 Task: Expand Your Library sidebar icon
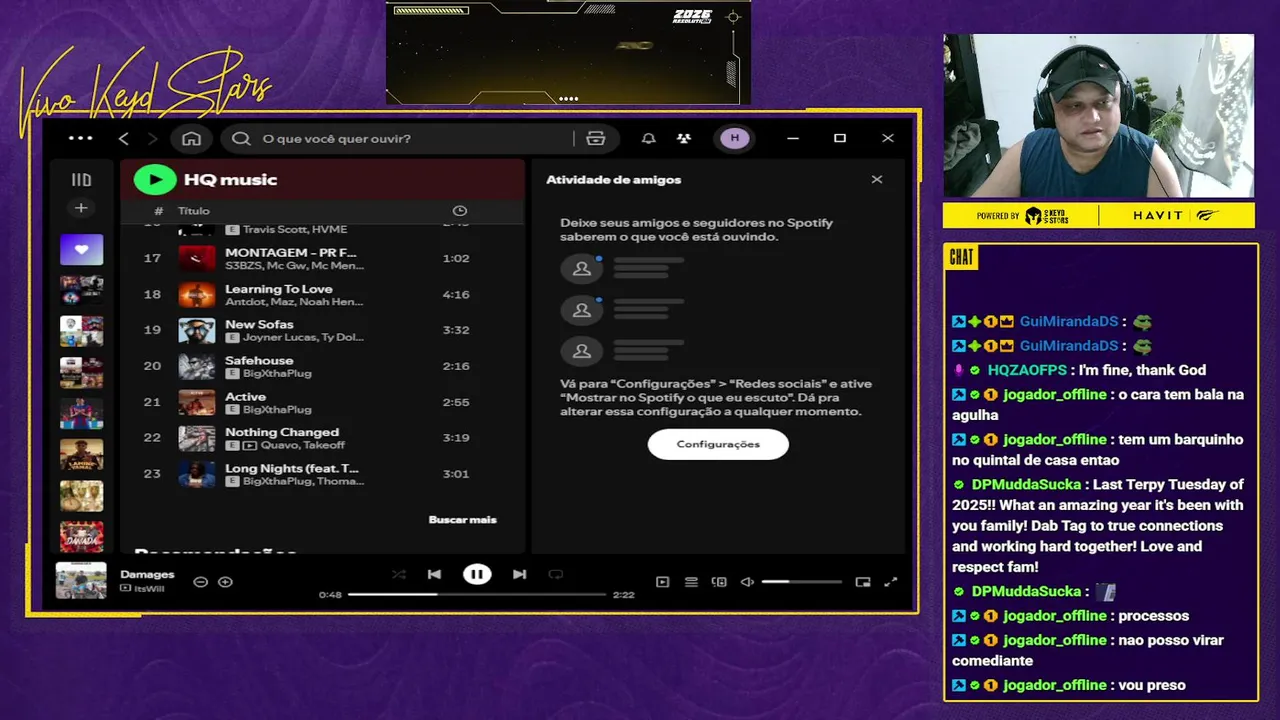[81, 180]
